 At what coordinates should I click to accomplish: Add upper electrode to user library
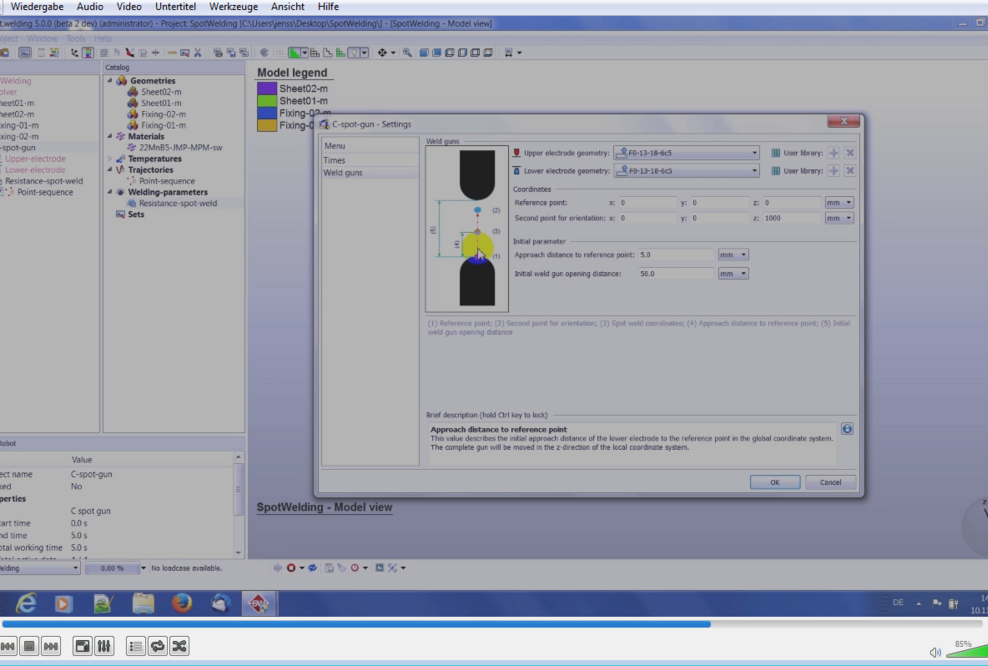pyautogui.click(x=833, y=153)
